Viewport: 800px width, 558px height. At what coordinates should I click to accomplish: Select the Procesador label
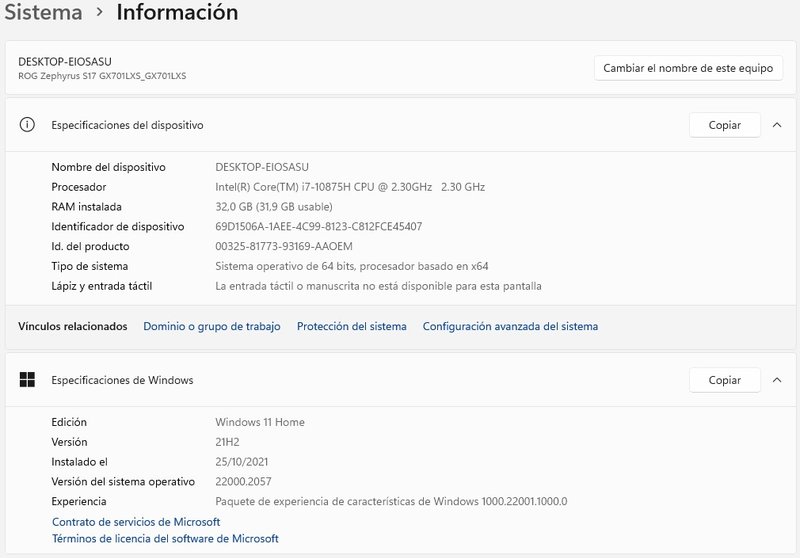[x=79, y=187]
